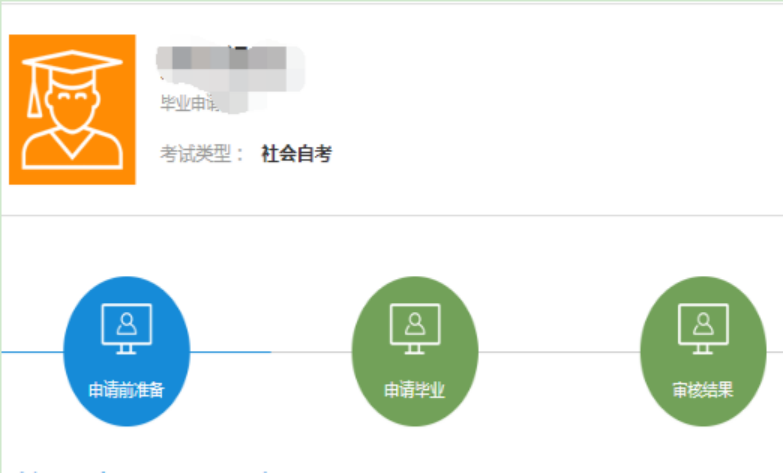
Task: Click the blue line before the 申请前准备 circle
Action: click(32, 352)
